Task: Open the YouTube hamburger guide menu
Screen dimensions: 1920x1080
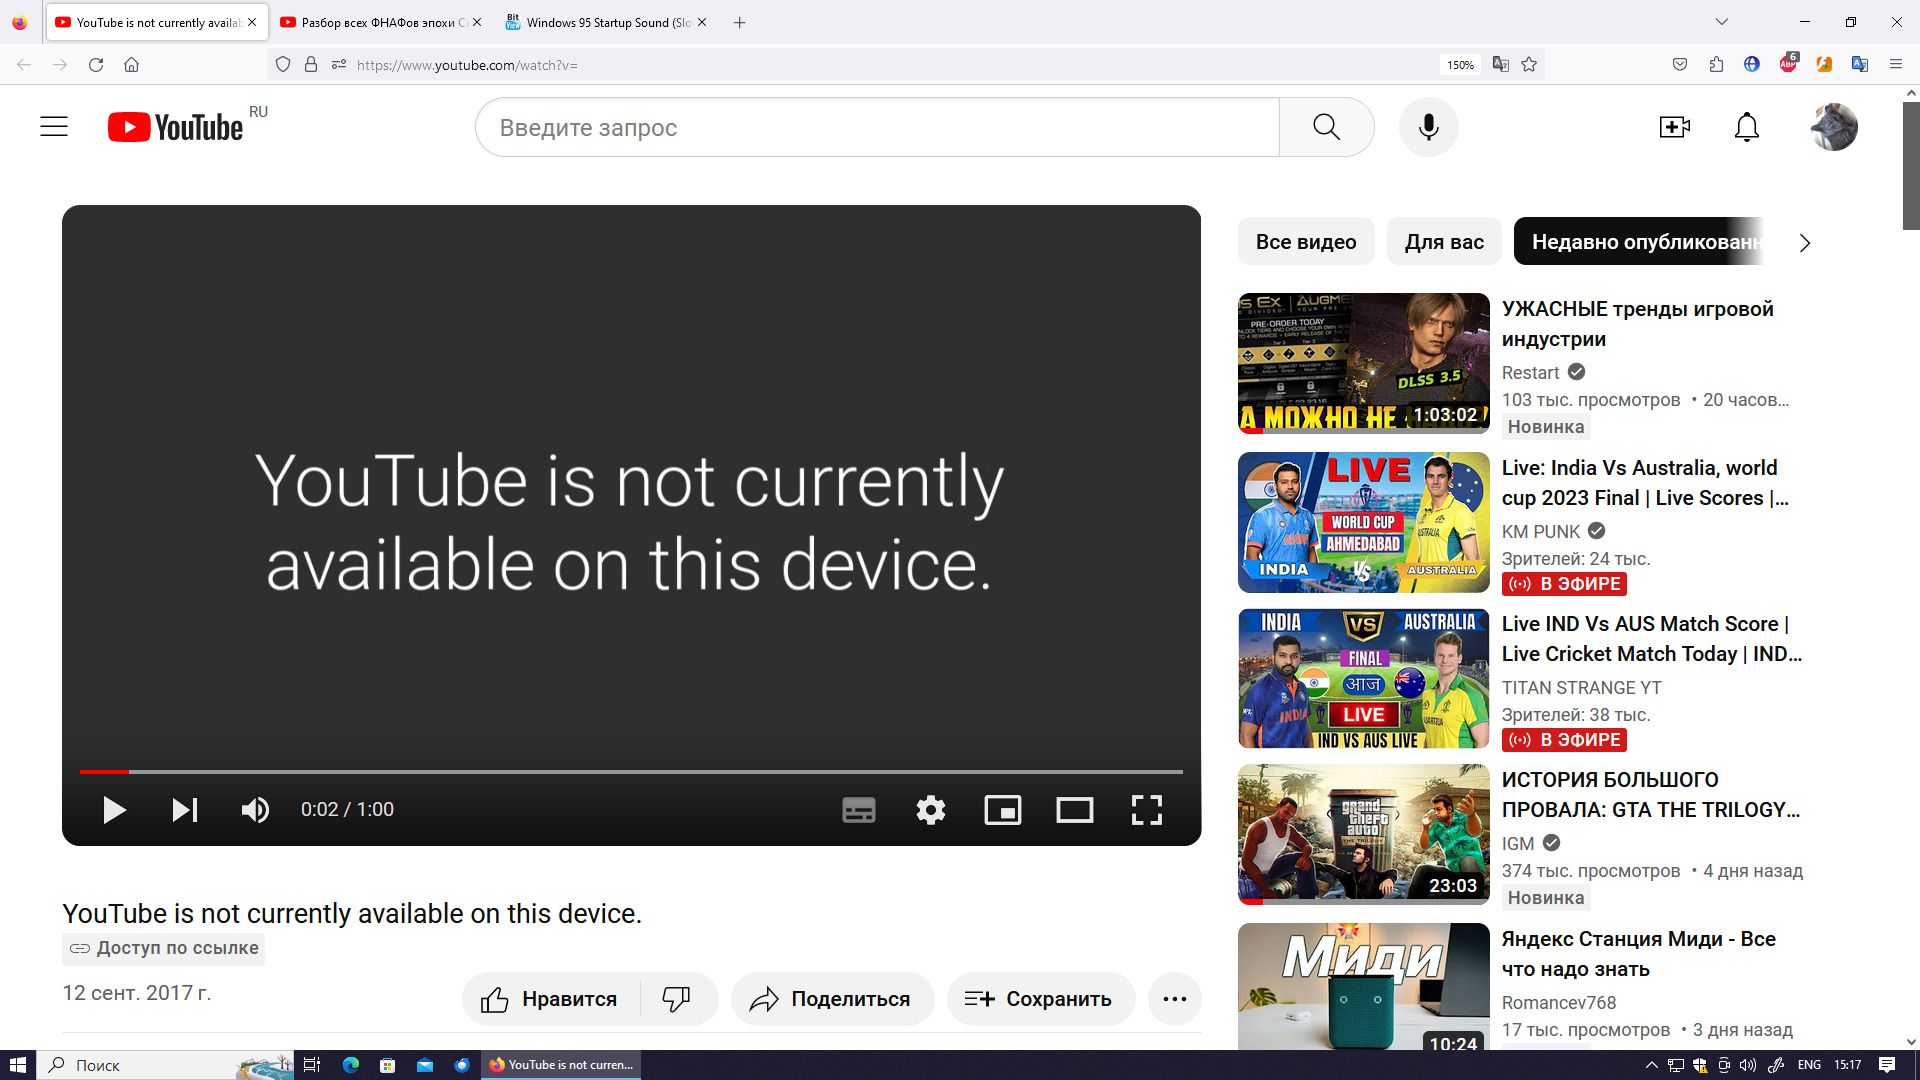Action: [x=54, y=127]
